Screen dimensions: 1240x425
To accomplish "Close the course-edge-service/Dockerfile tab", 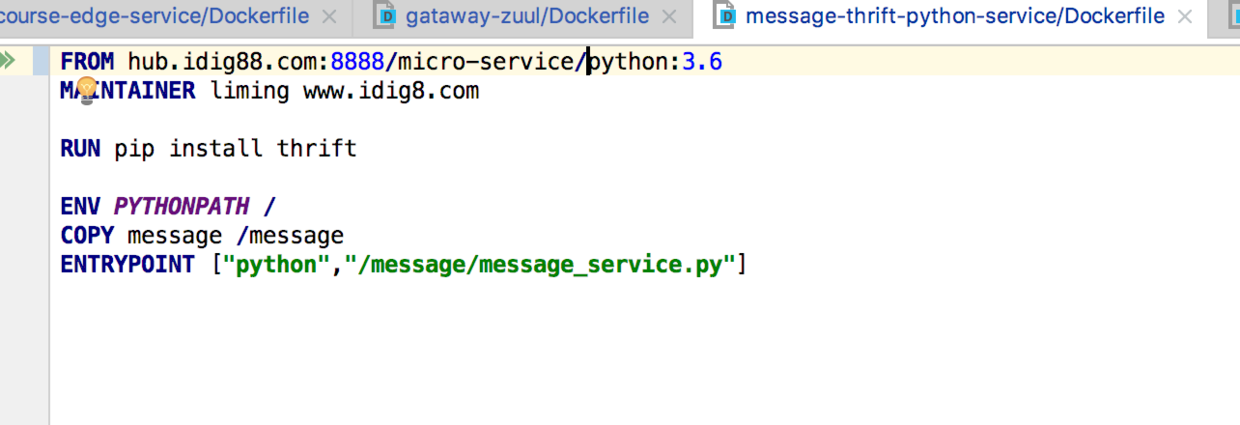I will [x=330, y=17].
